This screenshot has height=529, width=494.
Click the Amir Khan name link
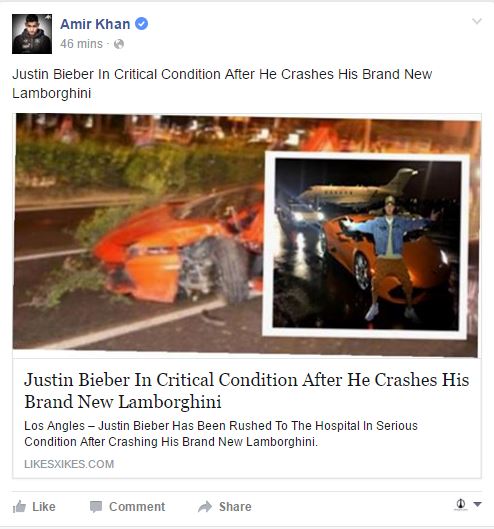(x=95, y=24)
